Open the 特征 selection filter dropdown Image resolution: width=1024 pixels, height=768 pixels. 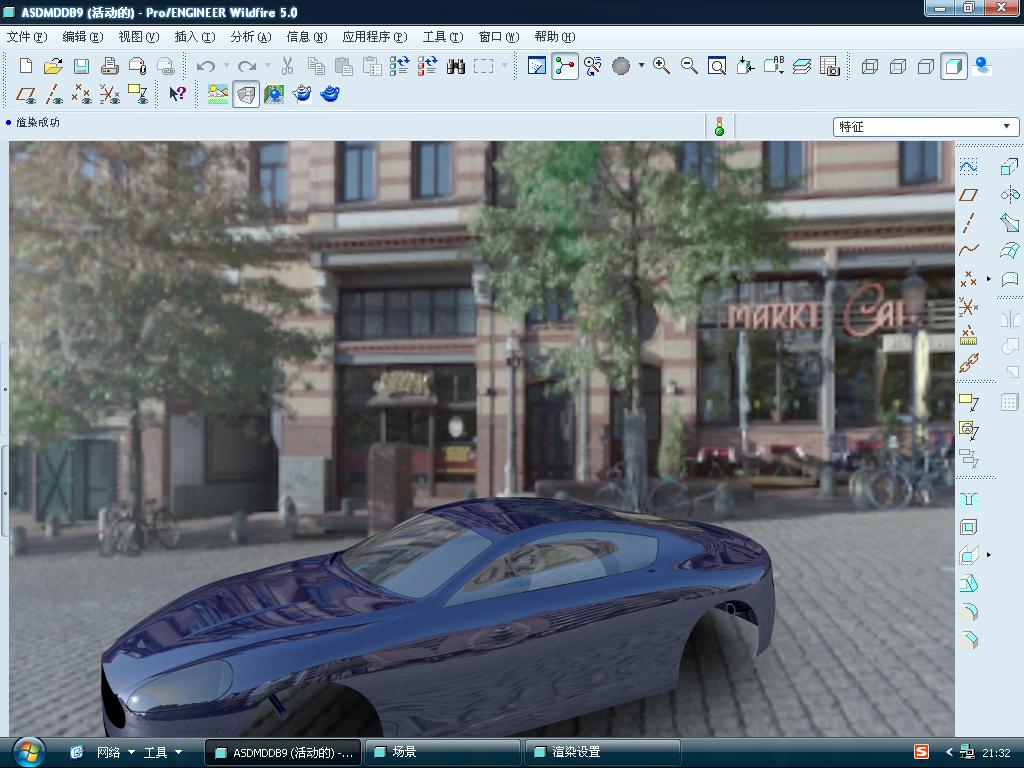[1006, 127]
